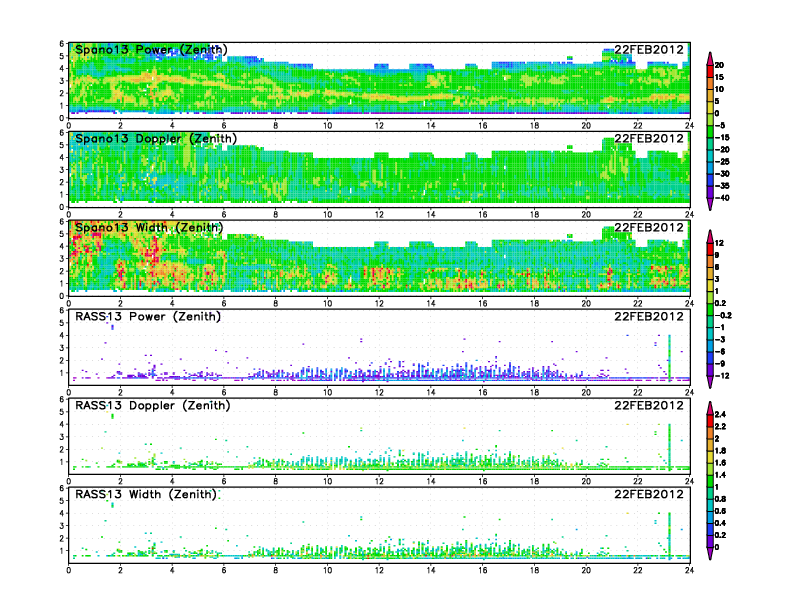The height and width of the screenshot is (612, 792).
Task: Click hour 12 tick below Spano13 Power panel
Action: coord(379,126)
